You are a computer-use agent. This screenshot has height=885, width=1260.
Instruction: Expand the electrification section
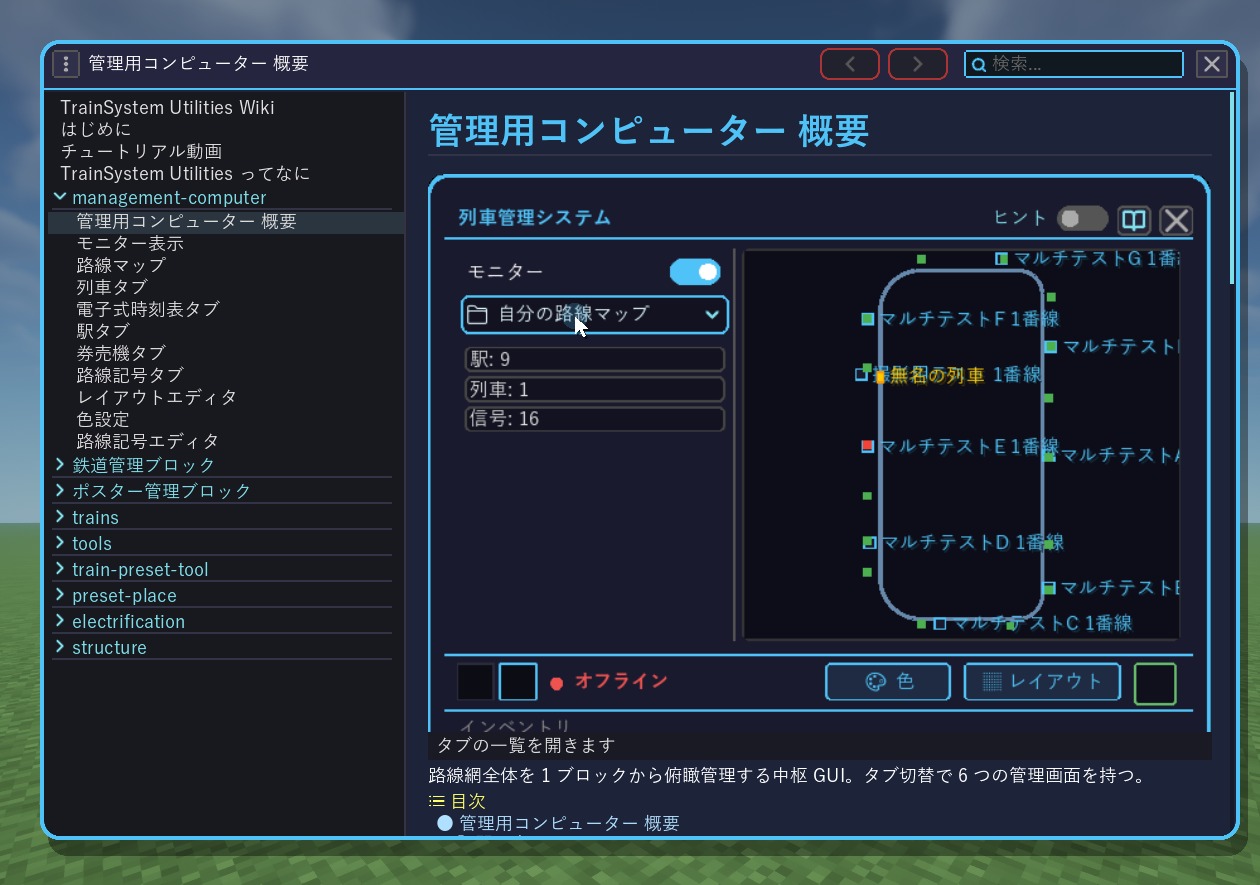click(x=61, y=621)
